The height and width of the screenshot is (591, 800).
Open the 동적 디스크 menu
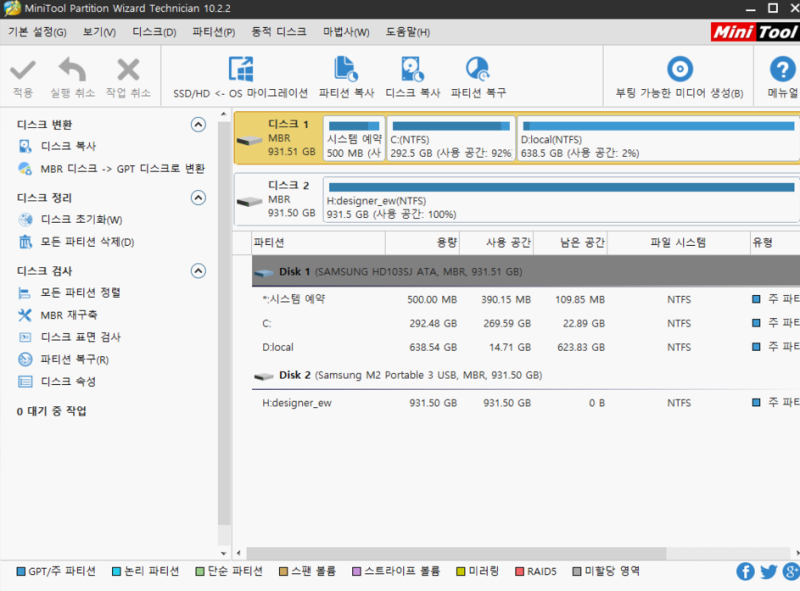coord(279,32)
